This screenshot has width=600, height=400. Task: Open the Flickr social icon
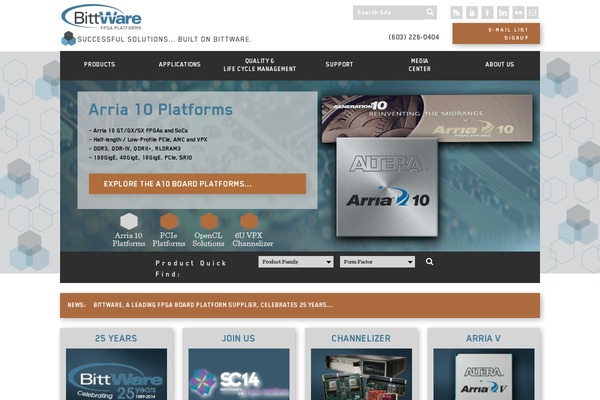(518, 13)
